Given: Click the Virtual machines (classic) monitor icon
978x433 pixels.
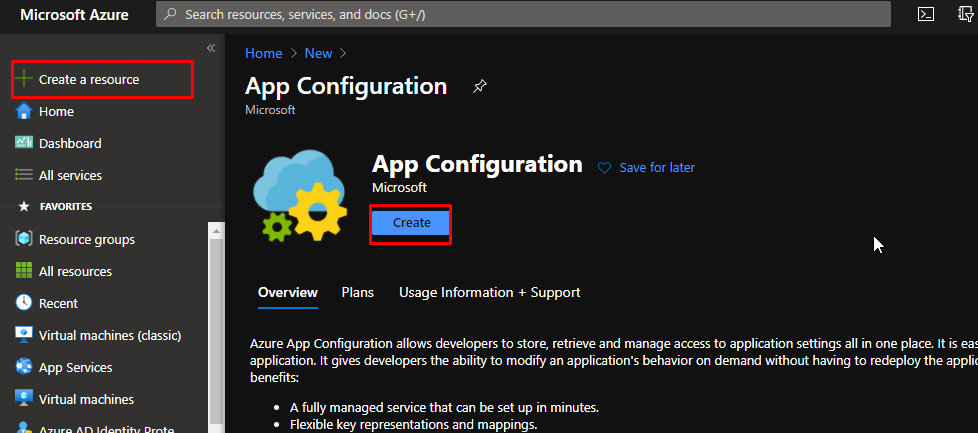Looking at the screenshot, I should click(x=24, y=335).
